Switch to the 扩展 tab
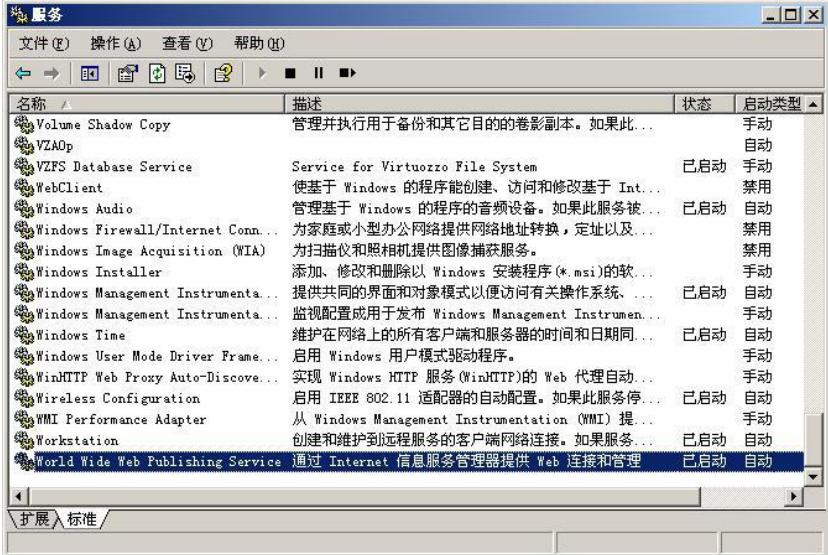The height and width of the screenshot is (555, 828). pyautogui.click(x=34, y=519)
